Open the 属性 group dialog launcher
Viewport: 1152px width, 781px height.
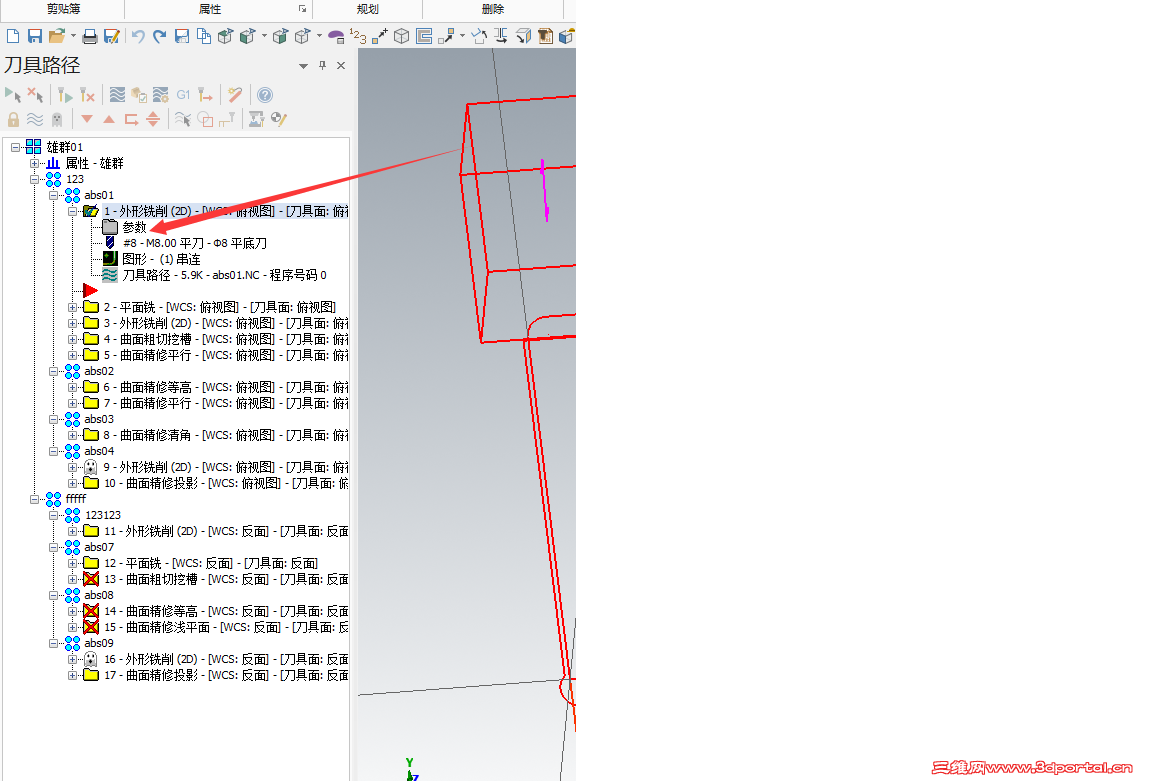point(302,9)
